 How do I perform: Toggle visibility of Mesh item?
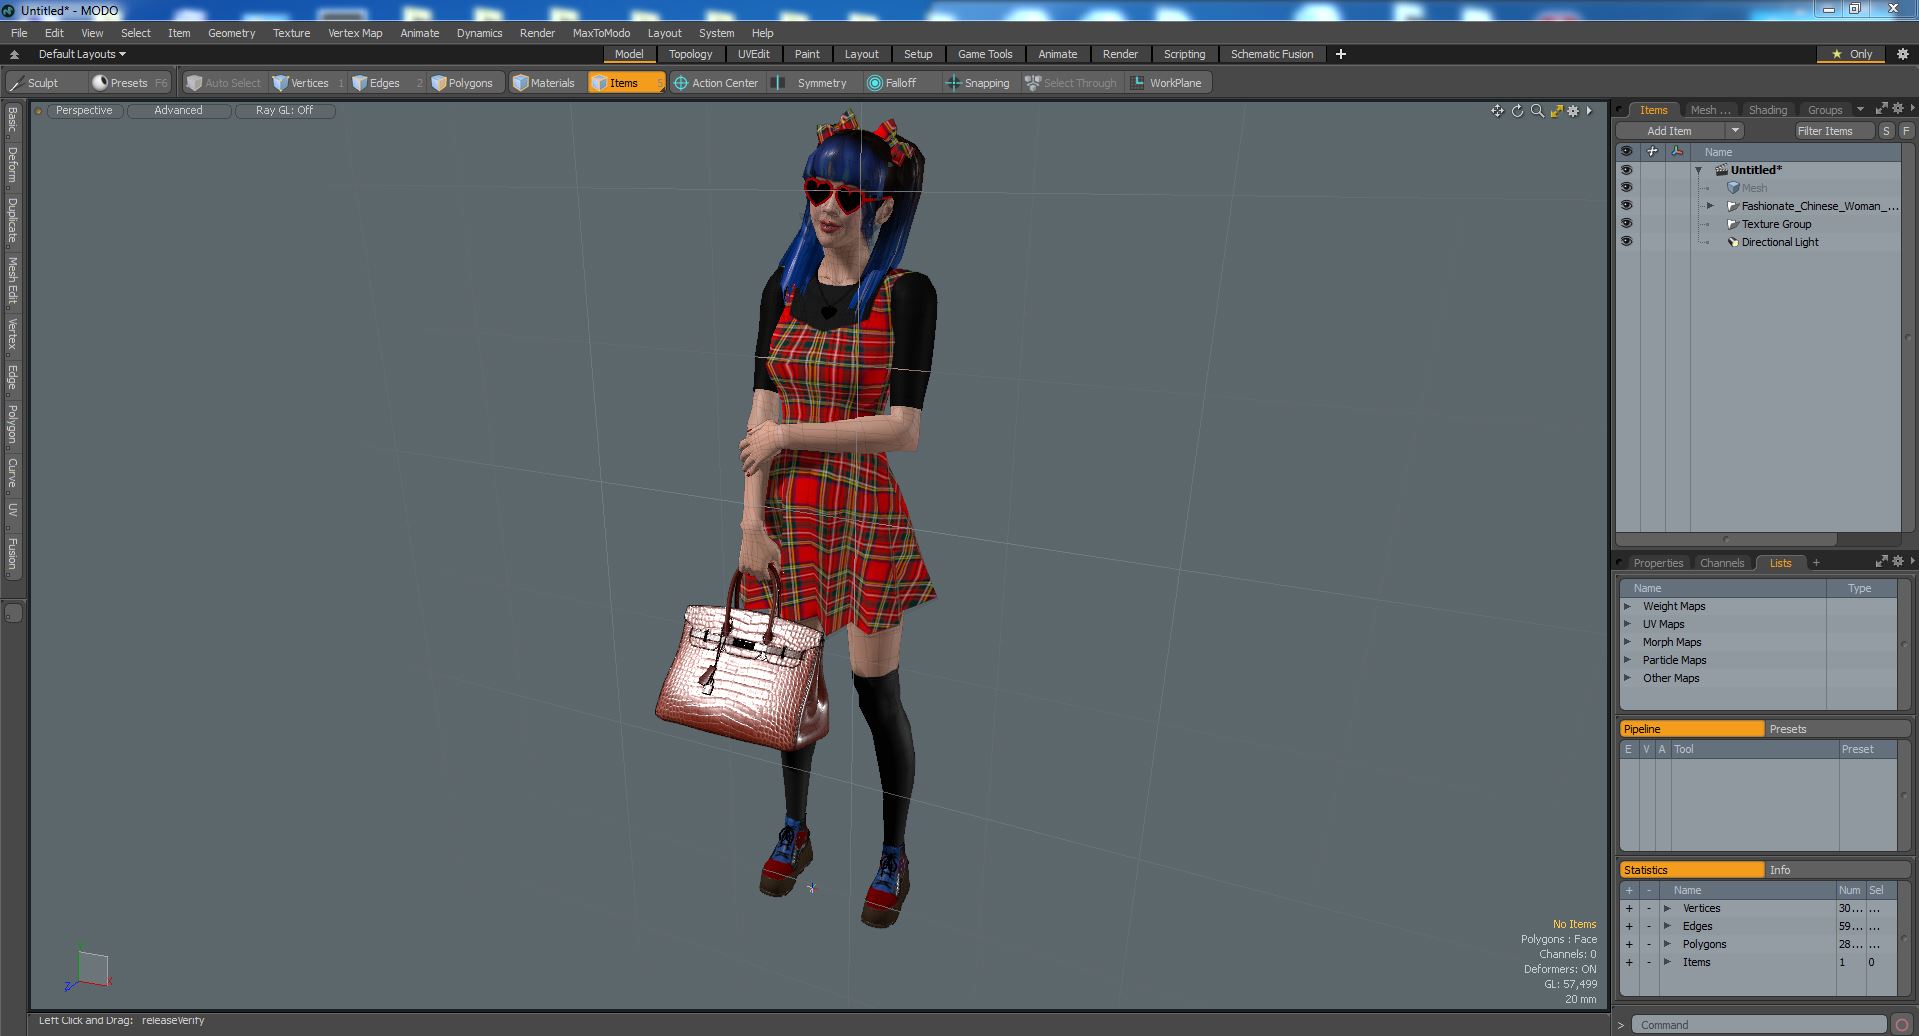point(1626,188)
